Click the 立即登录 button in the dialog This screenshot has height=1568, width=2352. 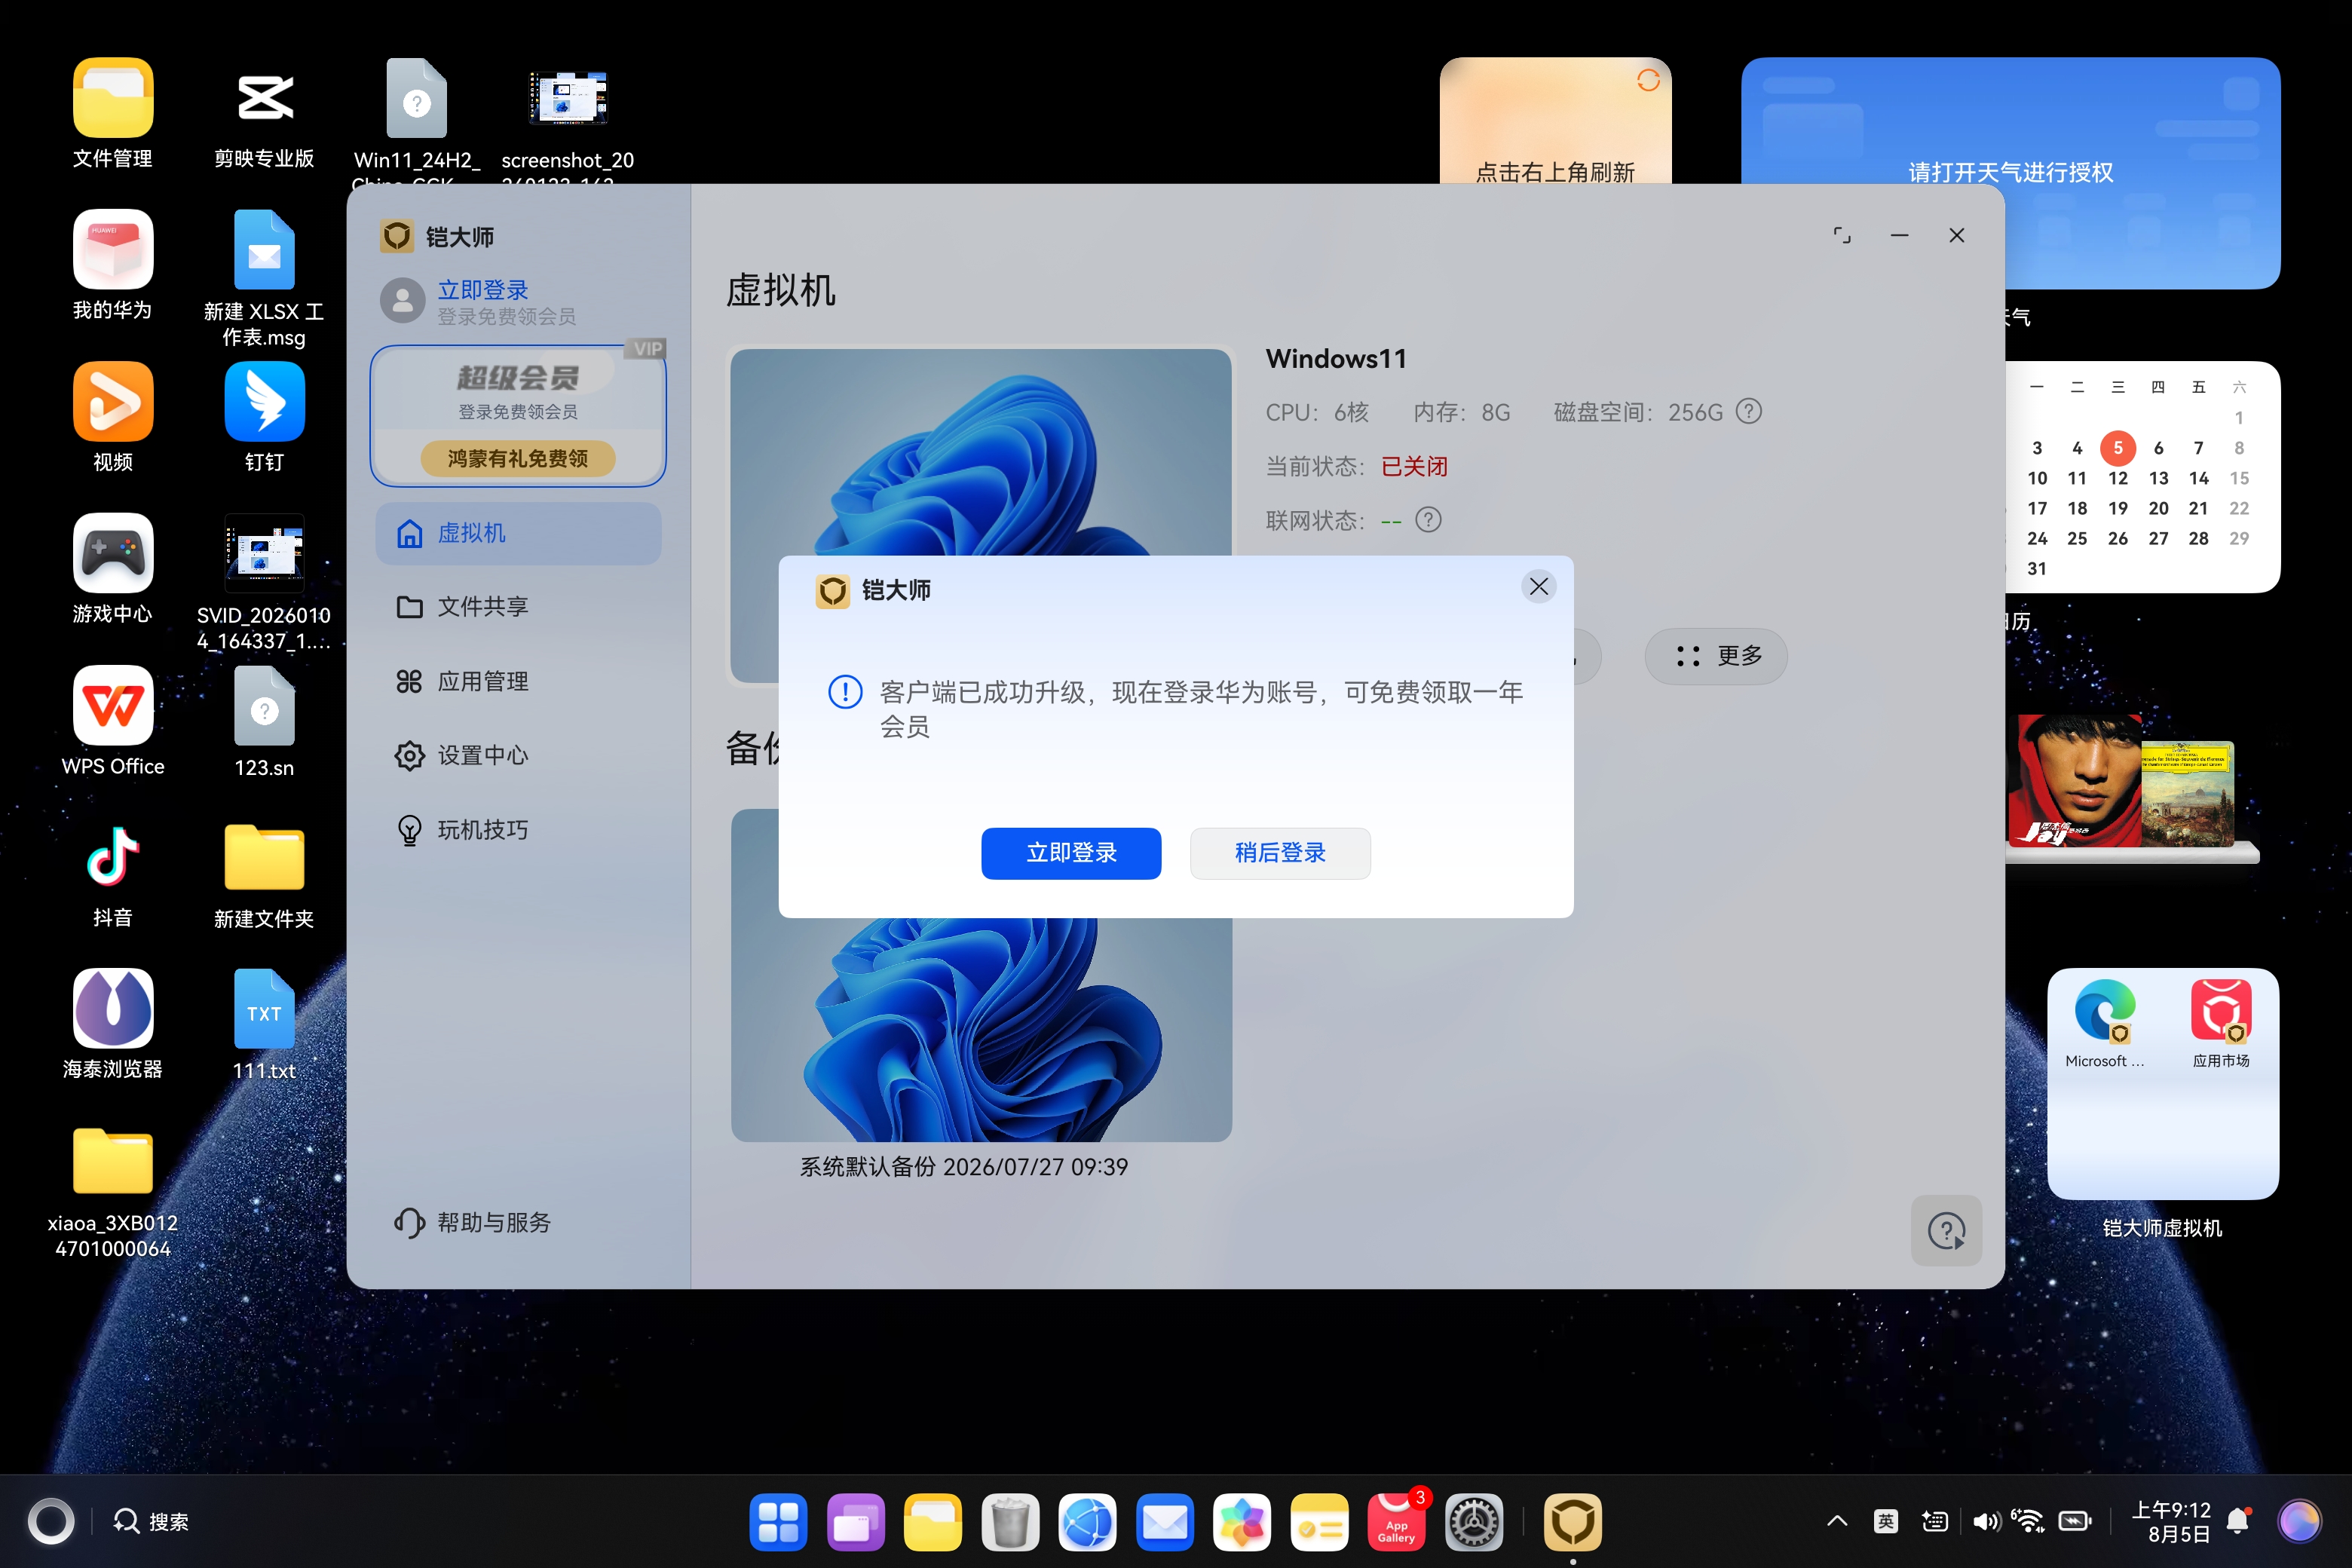1071,853
